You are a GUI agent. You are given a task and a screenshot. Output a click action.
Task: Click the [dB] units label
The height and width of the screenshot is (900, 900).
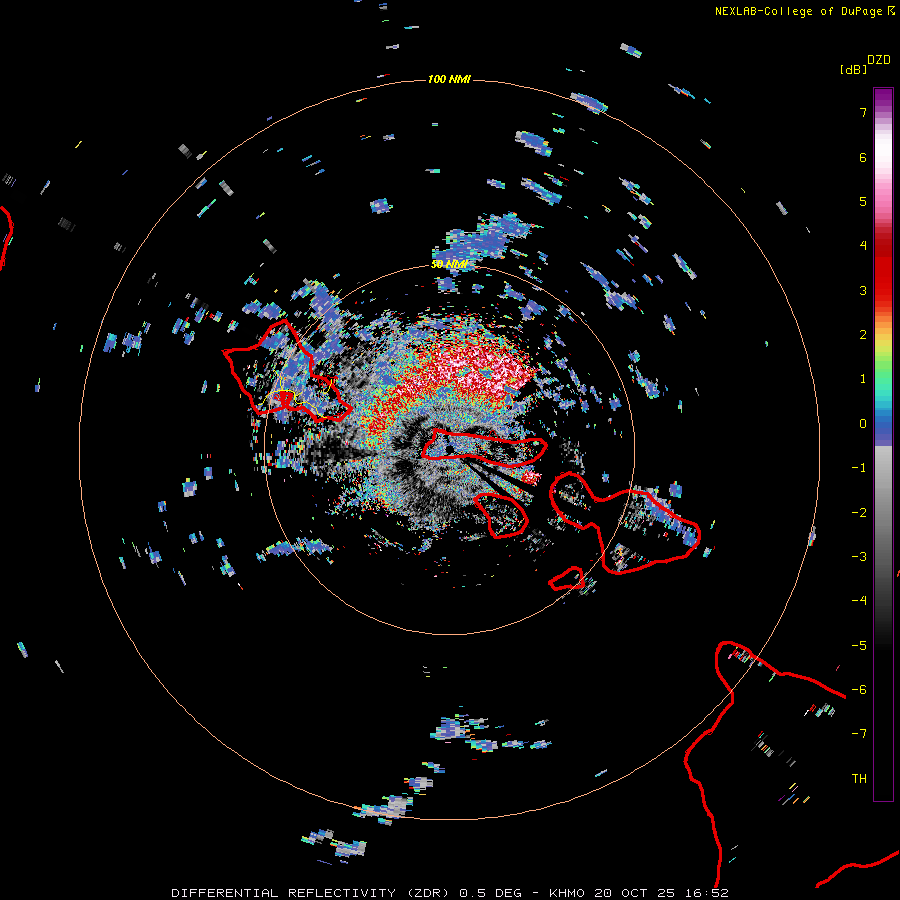click(853, 69)
